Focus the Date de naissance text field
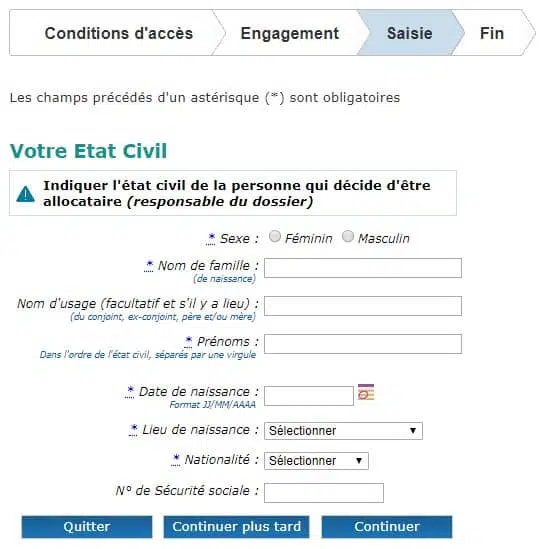 [x=309, y=396]
